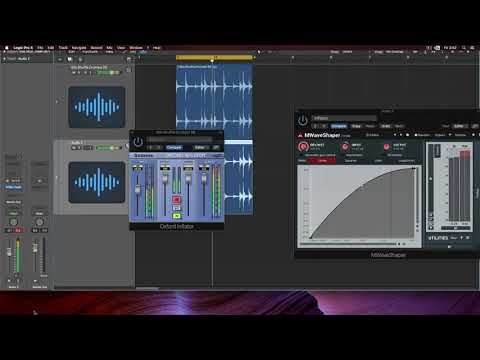Click the second red MWaveShaper knob
The width and height of the screenshot is (480, 360).
pos(345,146)
